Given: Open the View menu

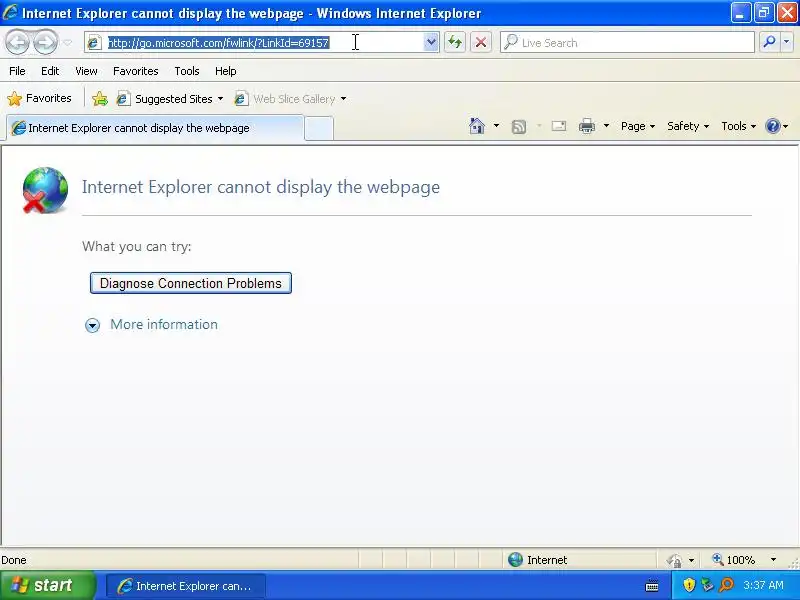Looking at the screenshot, I should [x=86, y=71].
